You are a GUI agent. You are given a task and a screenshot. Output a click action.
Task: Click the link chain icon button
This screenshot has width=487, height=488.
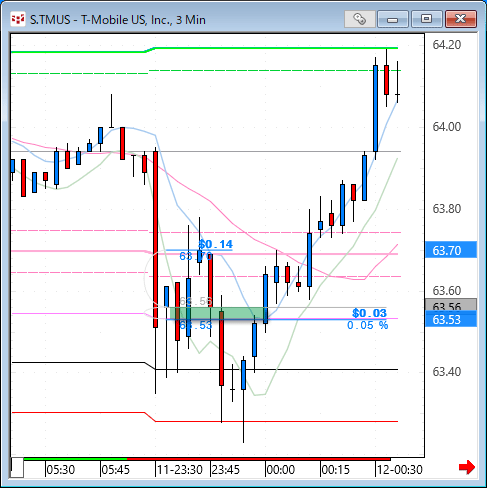[x=359, y=19]
